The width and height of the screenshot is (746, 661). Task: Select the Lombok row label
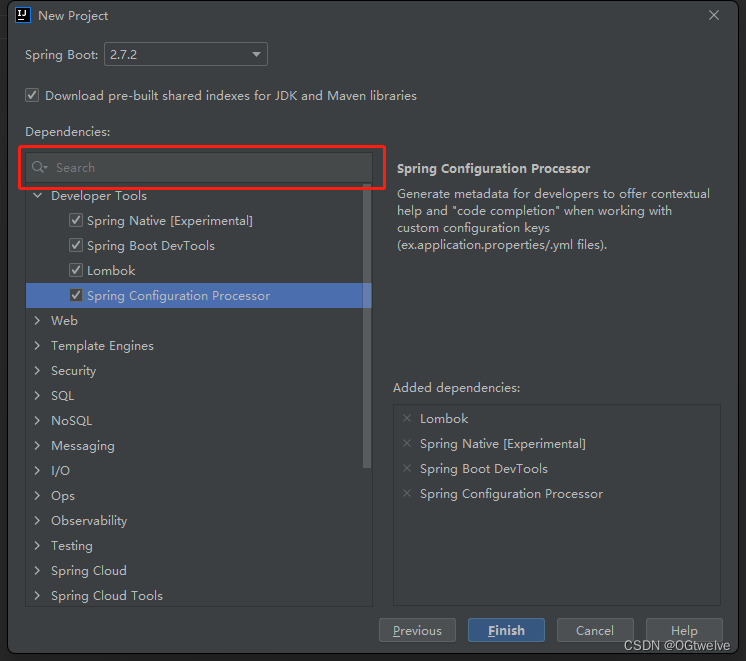[x=111, y=270]
